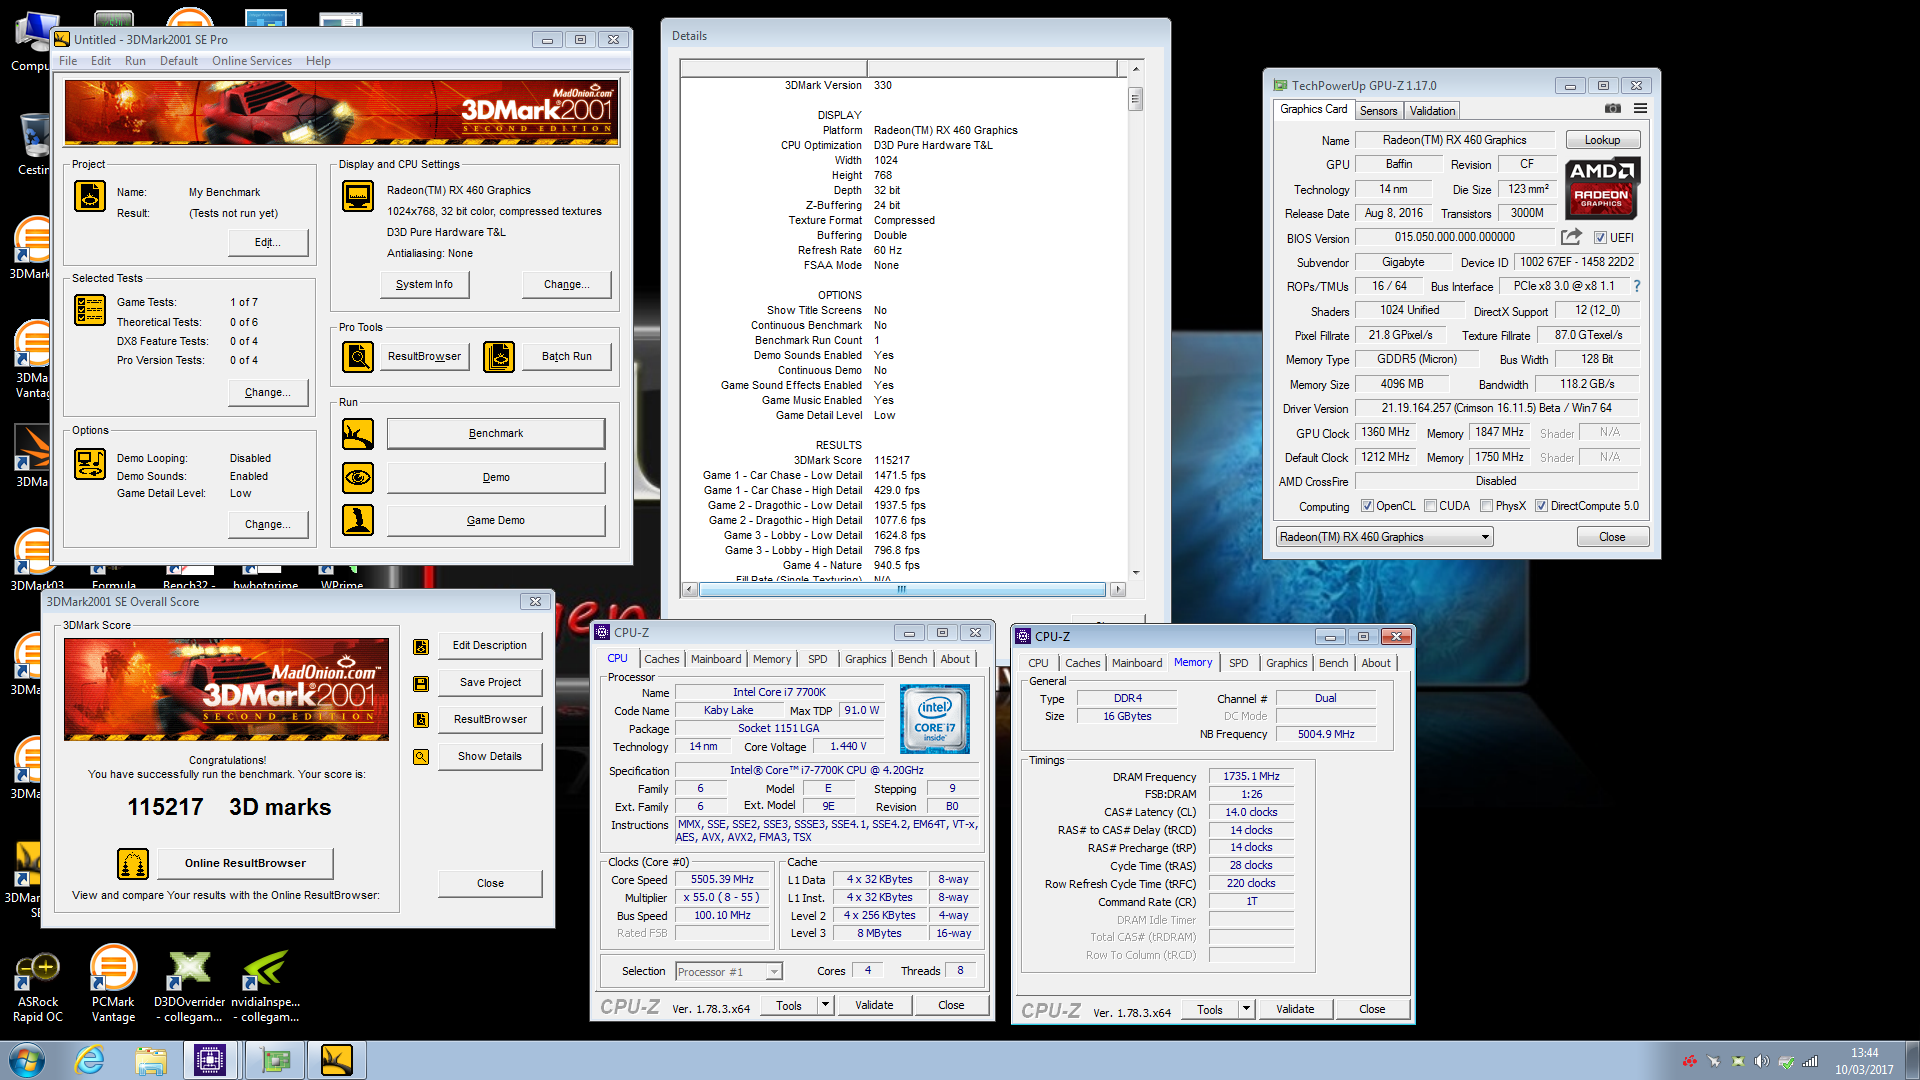Open File Explorer from the taskbar
The width and height of the screenshot is (1920, 1080).
[151, 1060]
